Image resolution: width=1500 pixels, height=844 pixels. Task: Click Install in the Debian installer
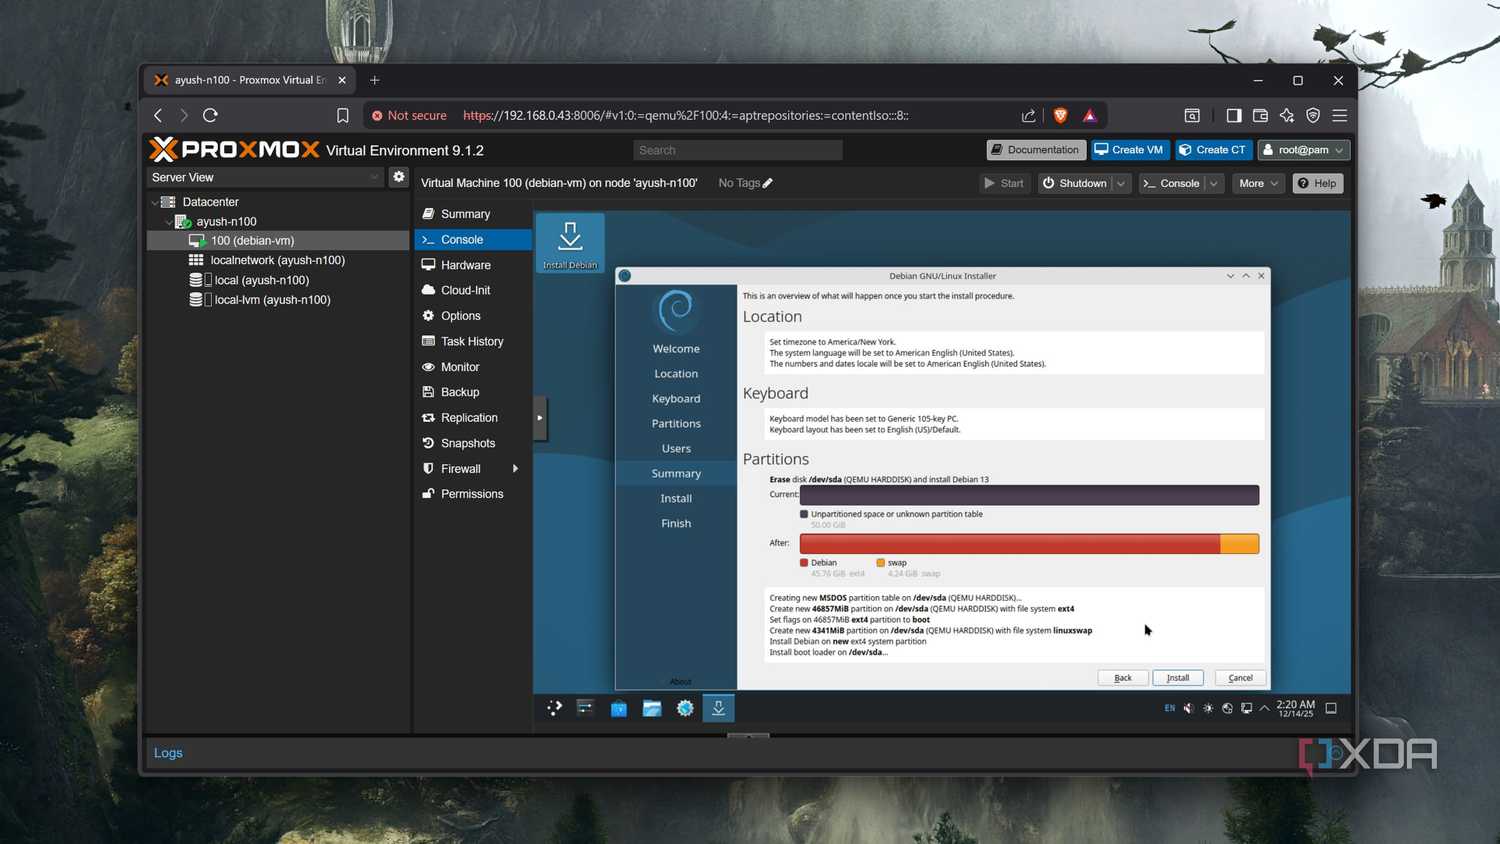tap(1177, 677)
